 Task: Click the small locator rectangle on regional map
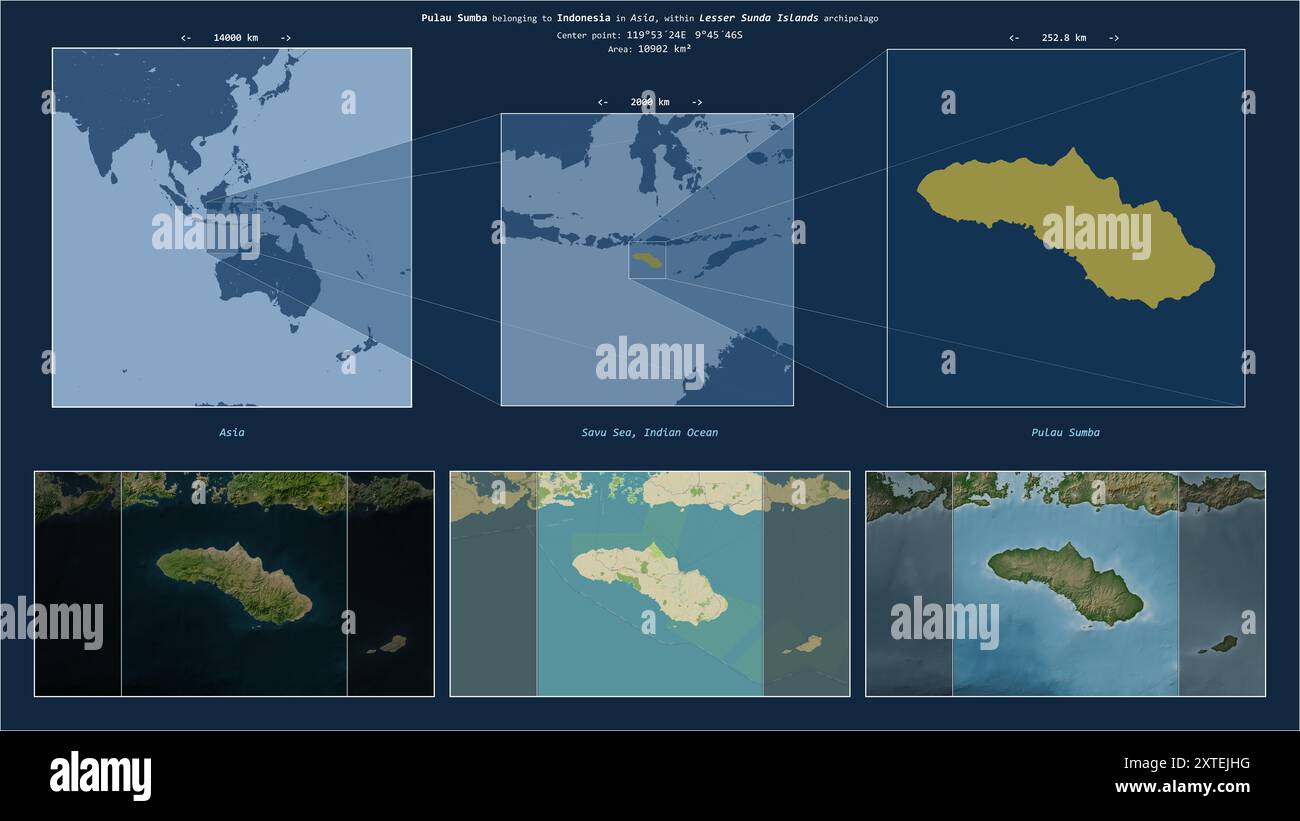[647, 260]
